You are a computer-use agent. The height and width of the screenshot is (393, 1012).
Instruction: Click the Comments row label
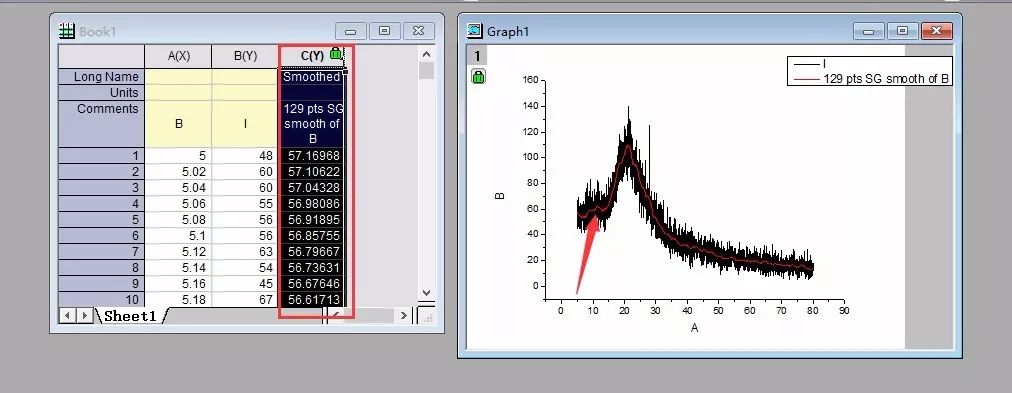coord(101,124)
